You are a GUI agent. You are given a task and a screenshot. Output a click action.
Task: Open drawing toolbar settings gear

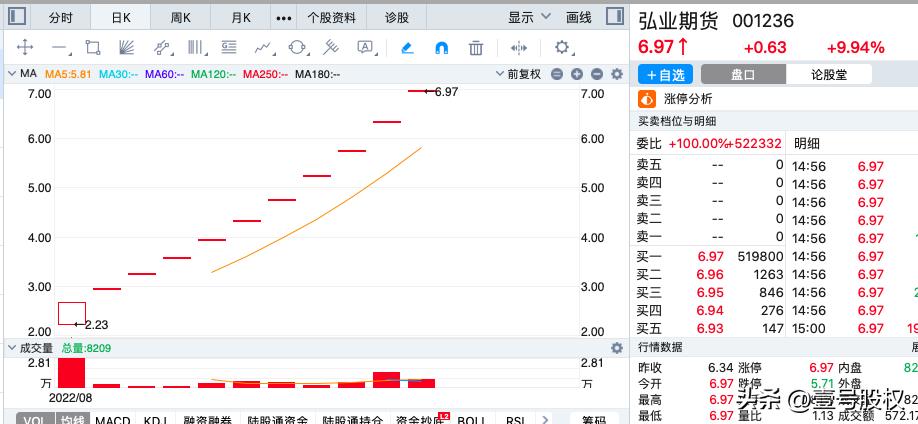coord(561,47)
